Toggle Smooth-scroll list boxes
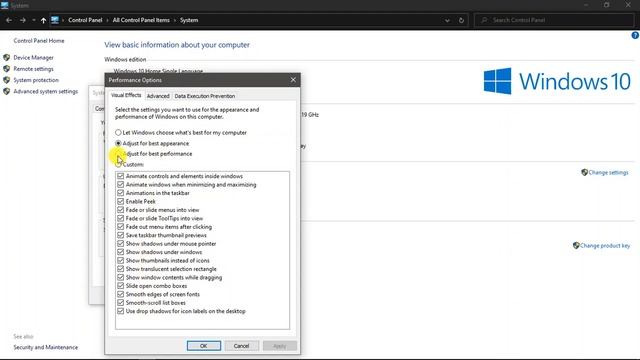640x360 pixels. pyautogui.click(x=120, y=302)
